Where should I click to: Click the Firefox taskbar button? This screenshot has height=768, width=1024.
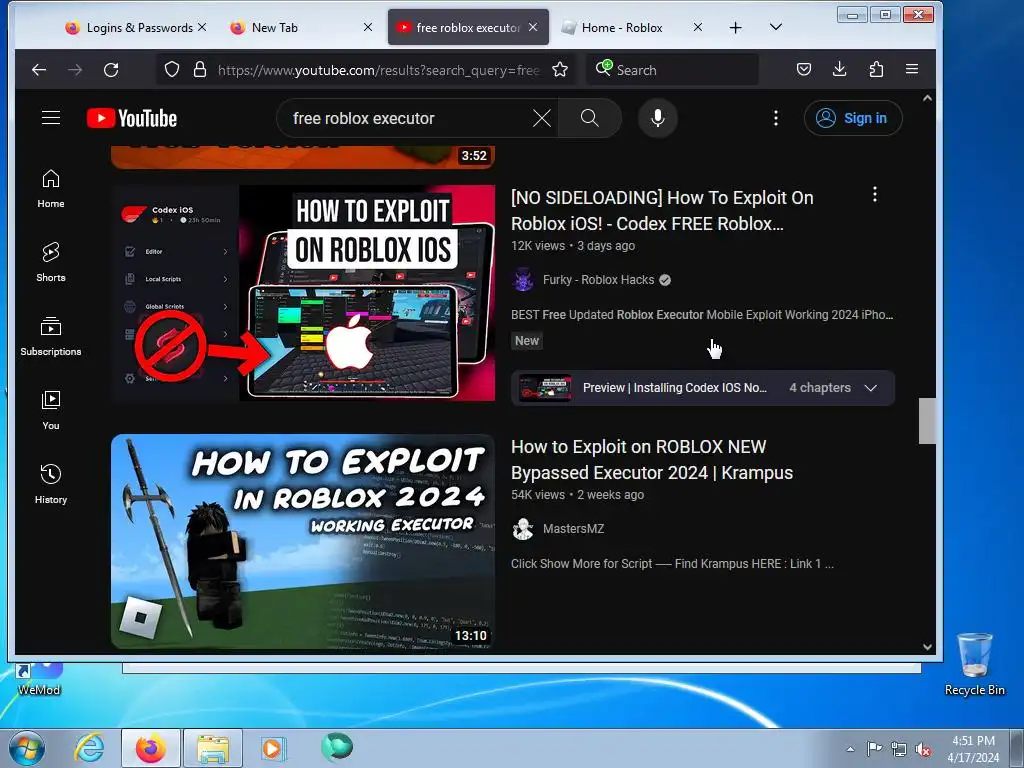point(151,748)
